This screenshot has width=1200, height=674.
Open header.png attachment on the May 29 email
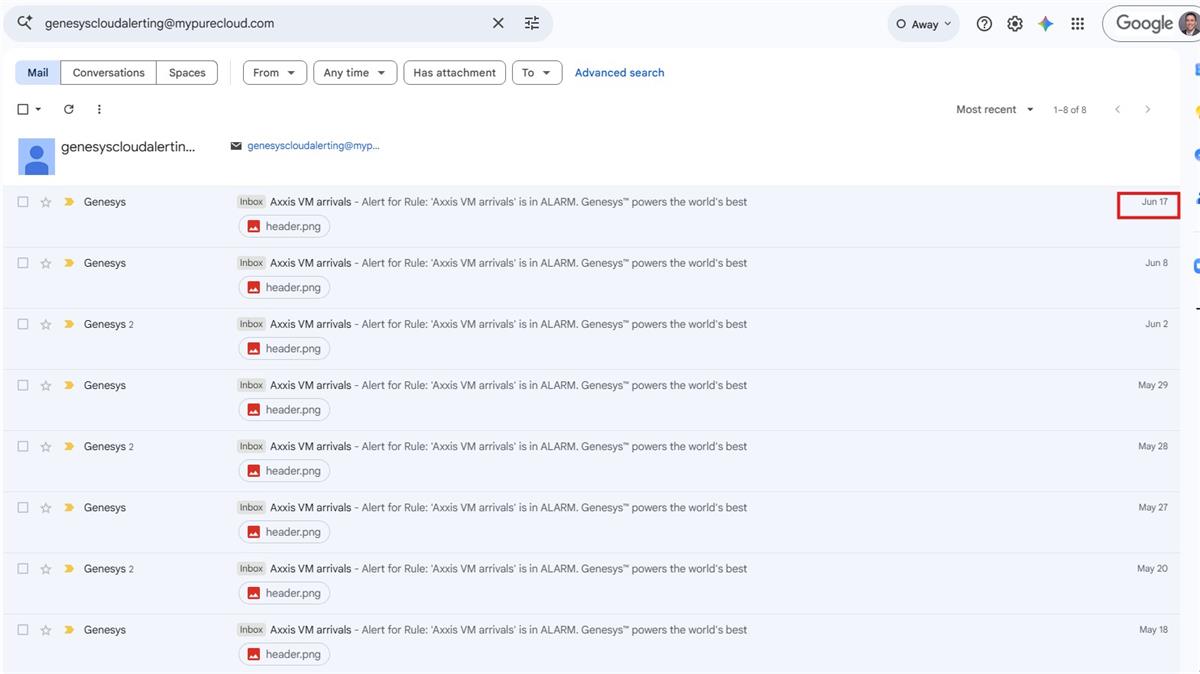coord(284,409)
